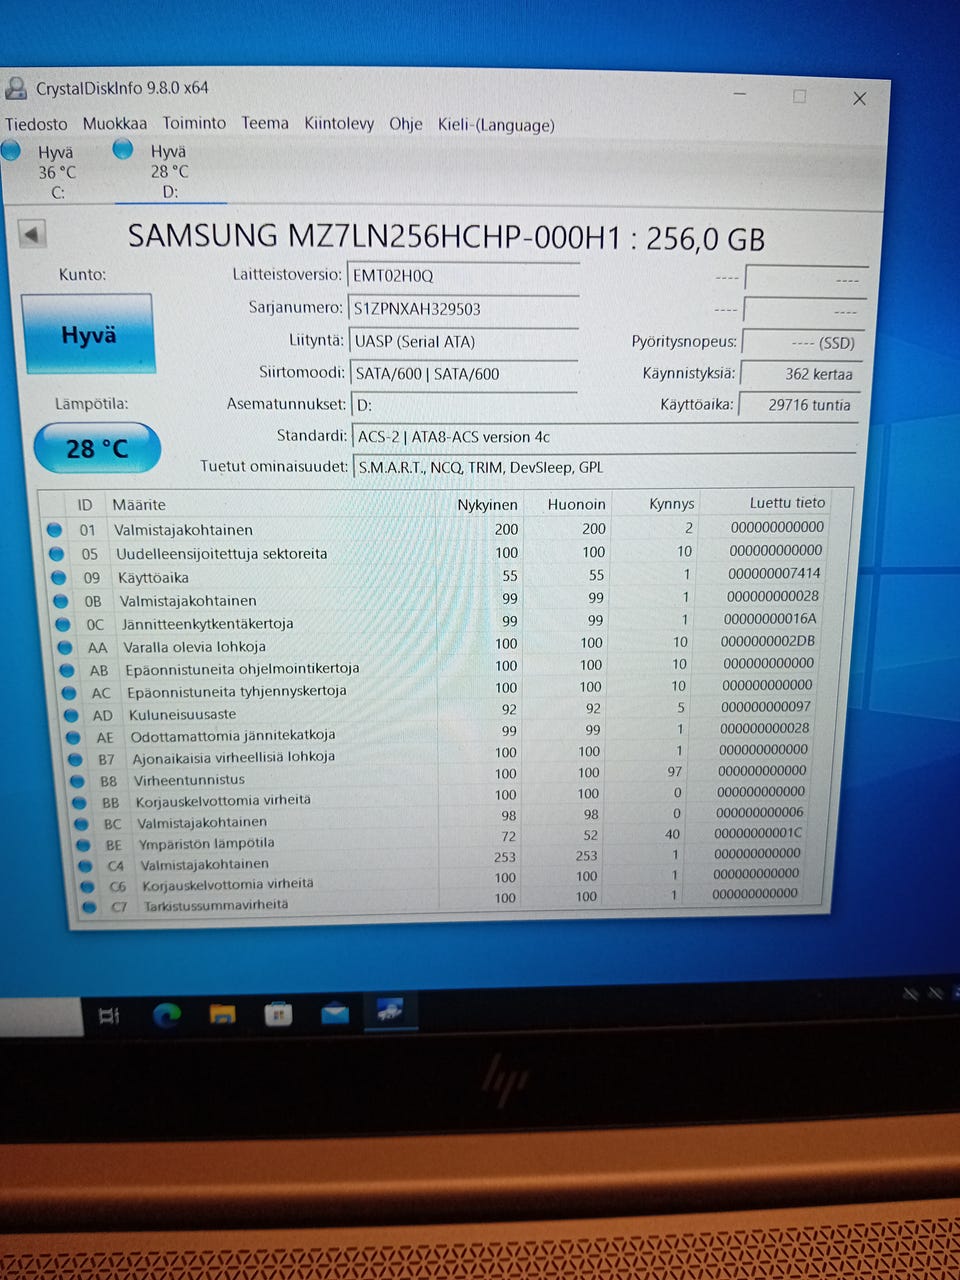Click the status dot beside Uudelleensijoitettuja sektoreita
Screen dimensions: 960x1280
coord(57,554)
